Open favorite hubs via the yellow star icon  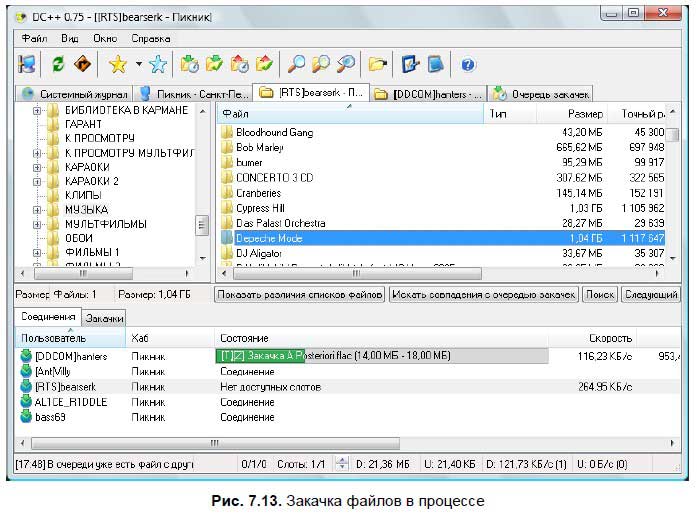point(118,64)
